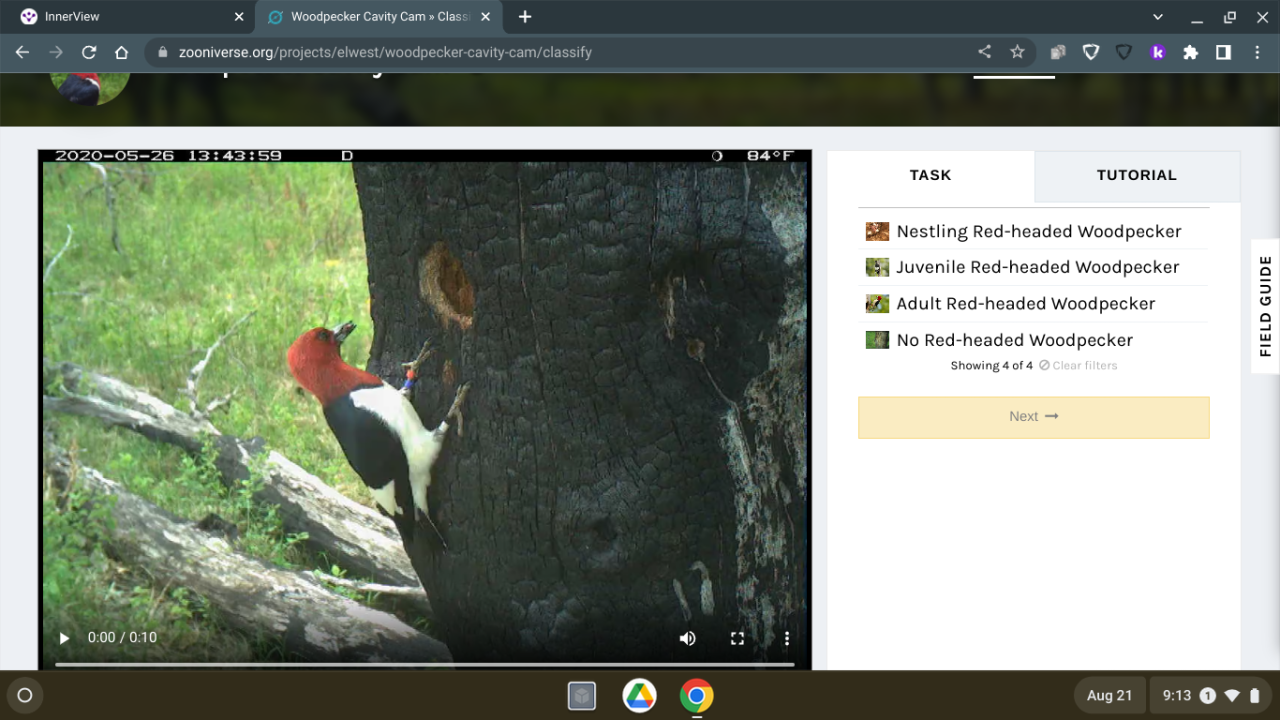
Task: Open the dark outlined shield extension
Action: [1124, 52]
